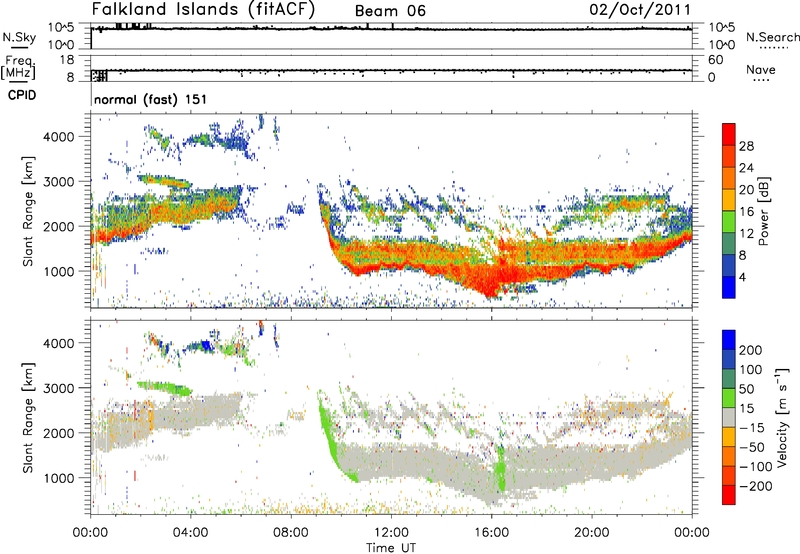This screenshot has width=800, height=554.
Task: Select the "N.Search" legend label
Action: coord(772,37)
